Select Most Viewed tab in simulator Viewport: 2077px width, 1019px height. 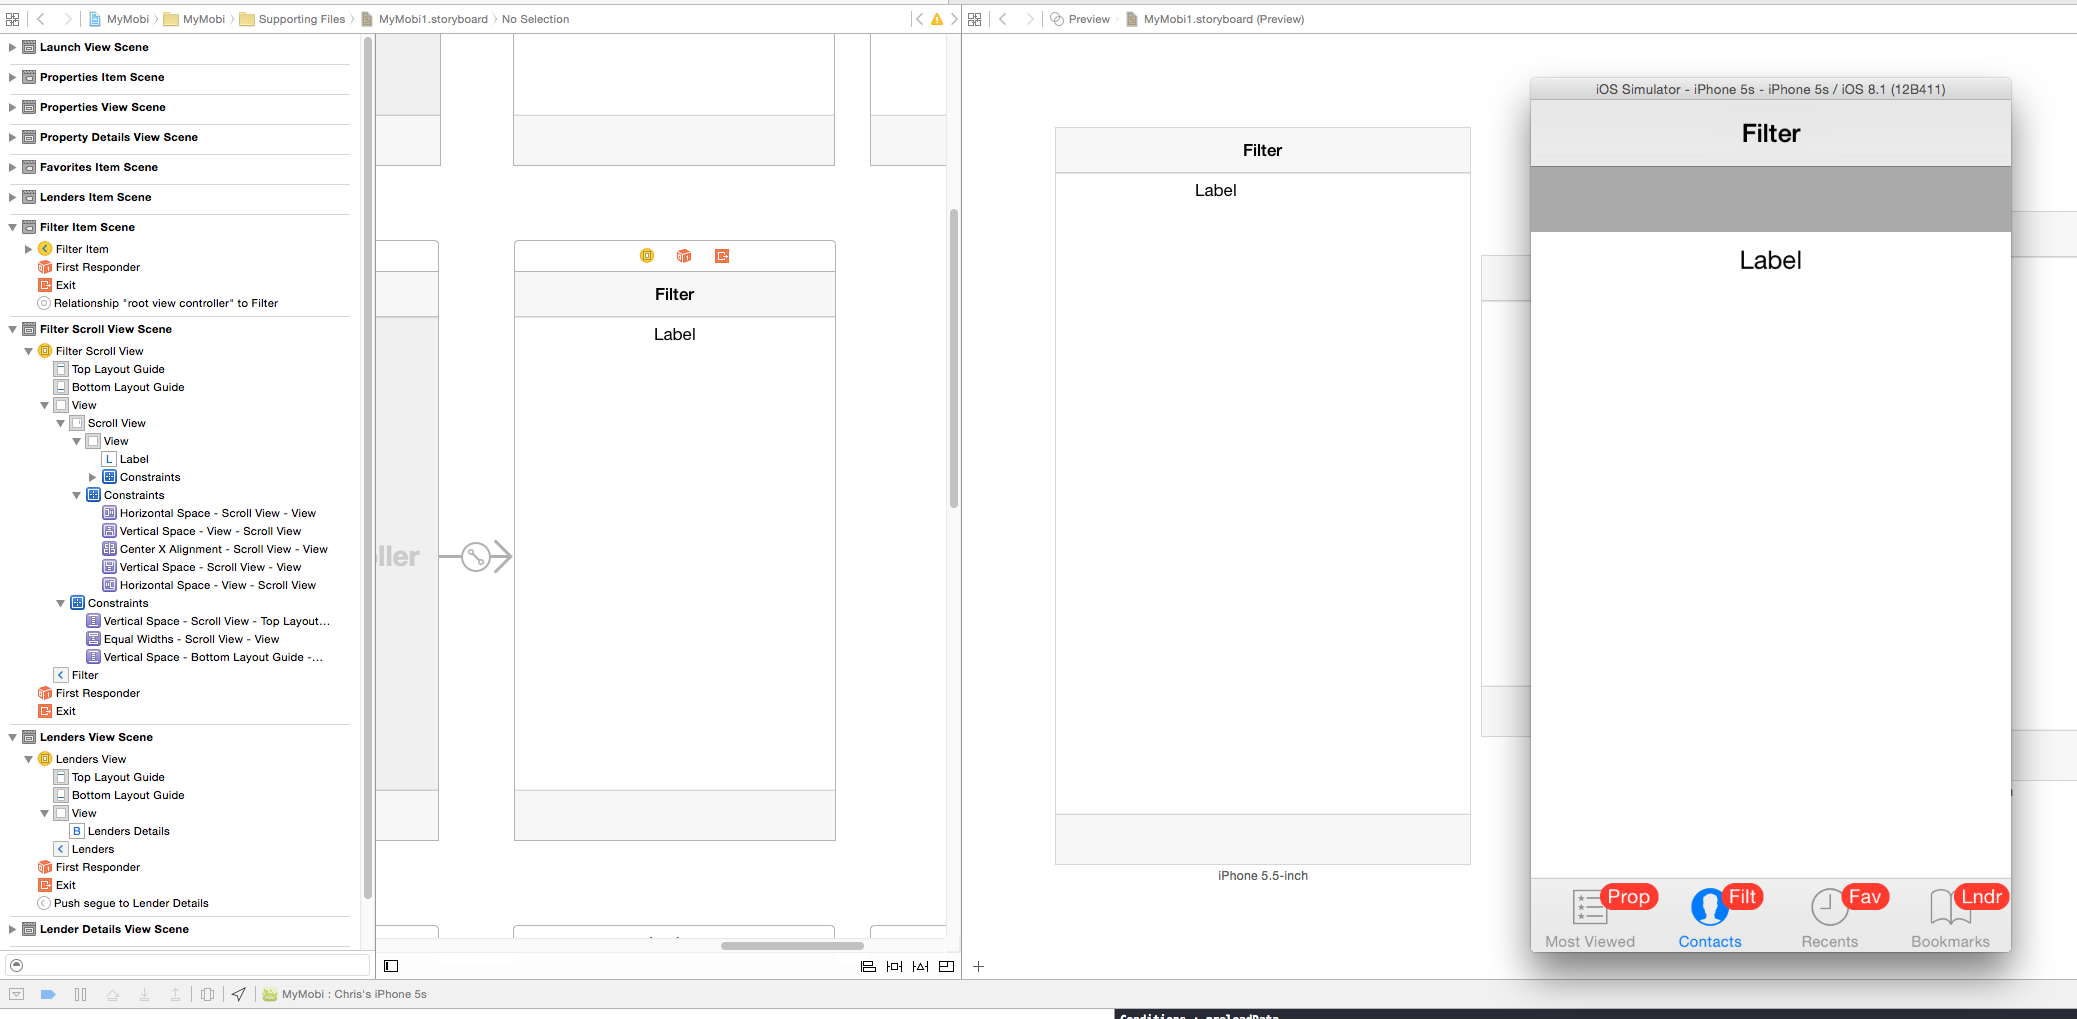pyautogui.click(x=1590, y=917)
